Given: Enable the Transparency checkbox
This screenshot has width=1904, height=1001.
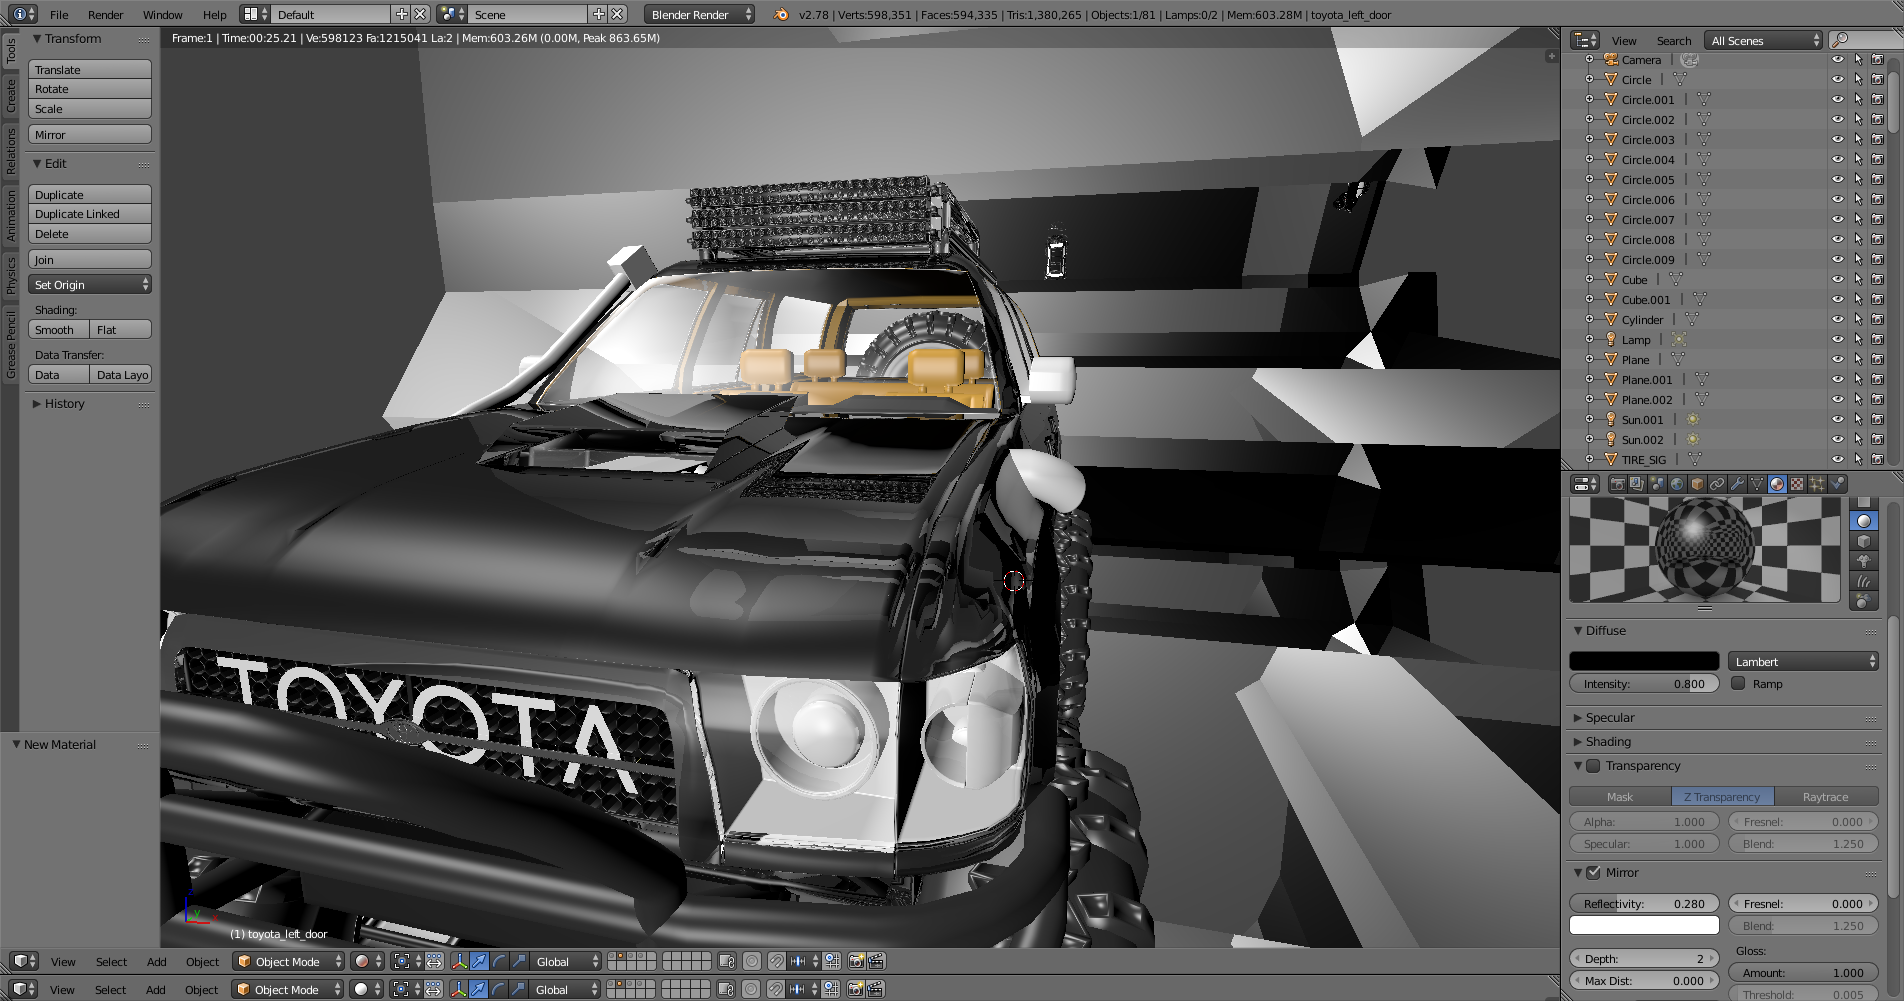Looking at the screenshot, I should tap(1593, 766).
